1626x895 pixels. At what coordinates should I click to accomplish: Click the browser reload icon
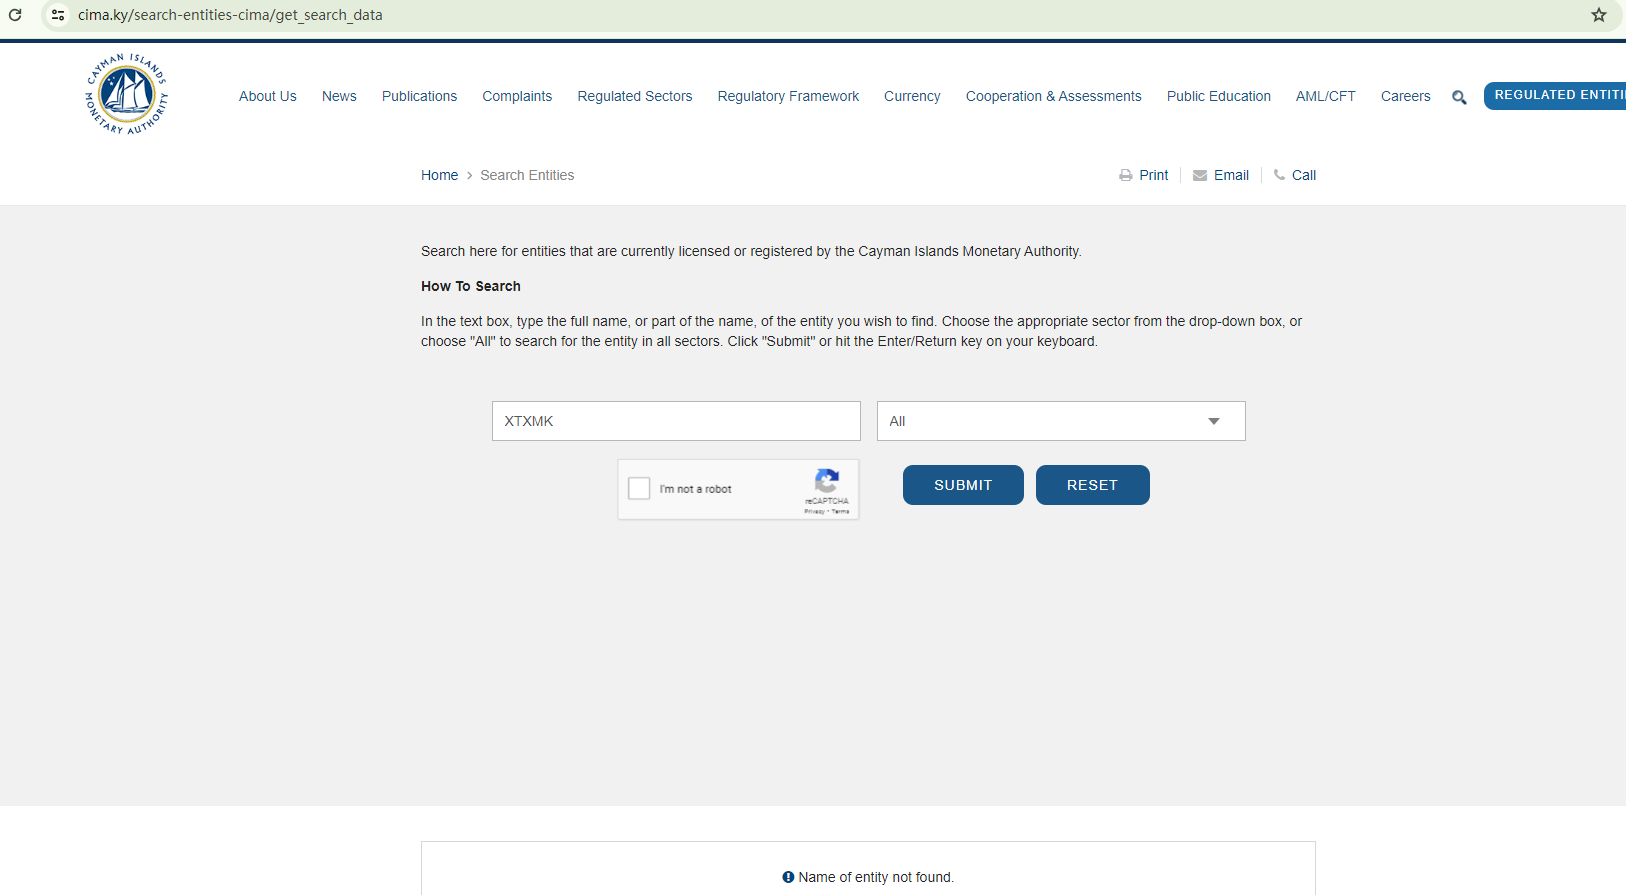point(15,15)
